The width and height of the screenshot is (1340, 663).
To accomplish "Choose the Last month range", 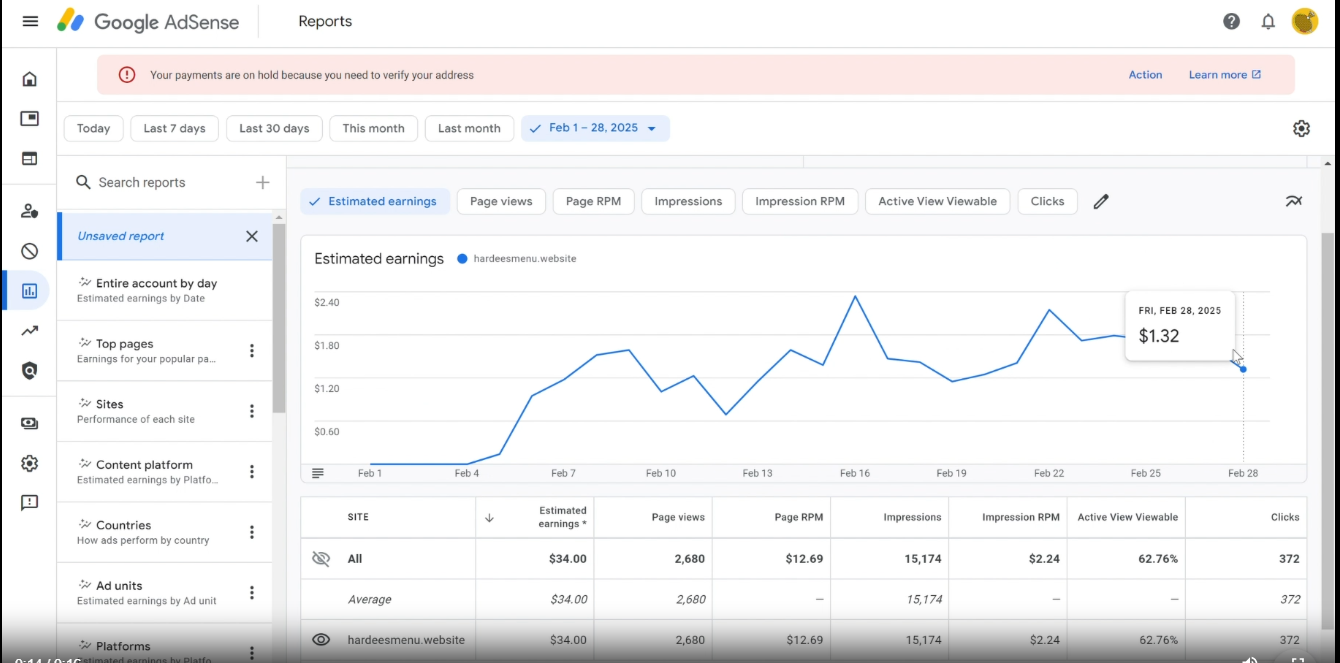I will [469, 128].
